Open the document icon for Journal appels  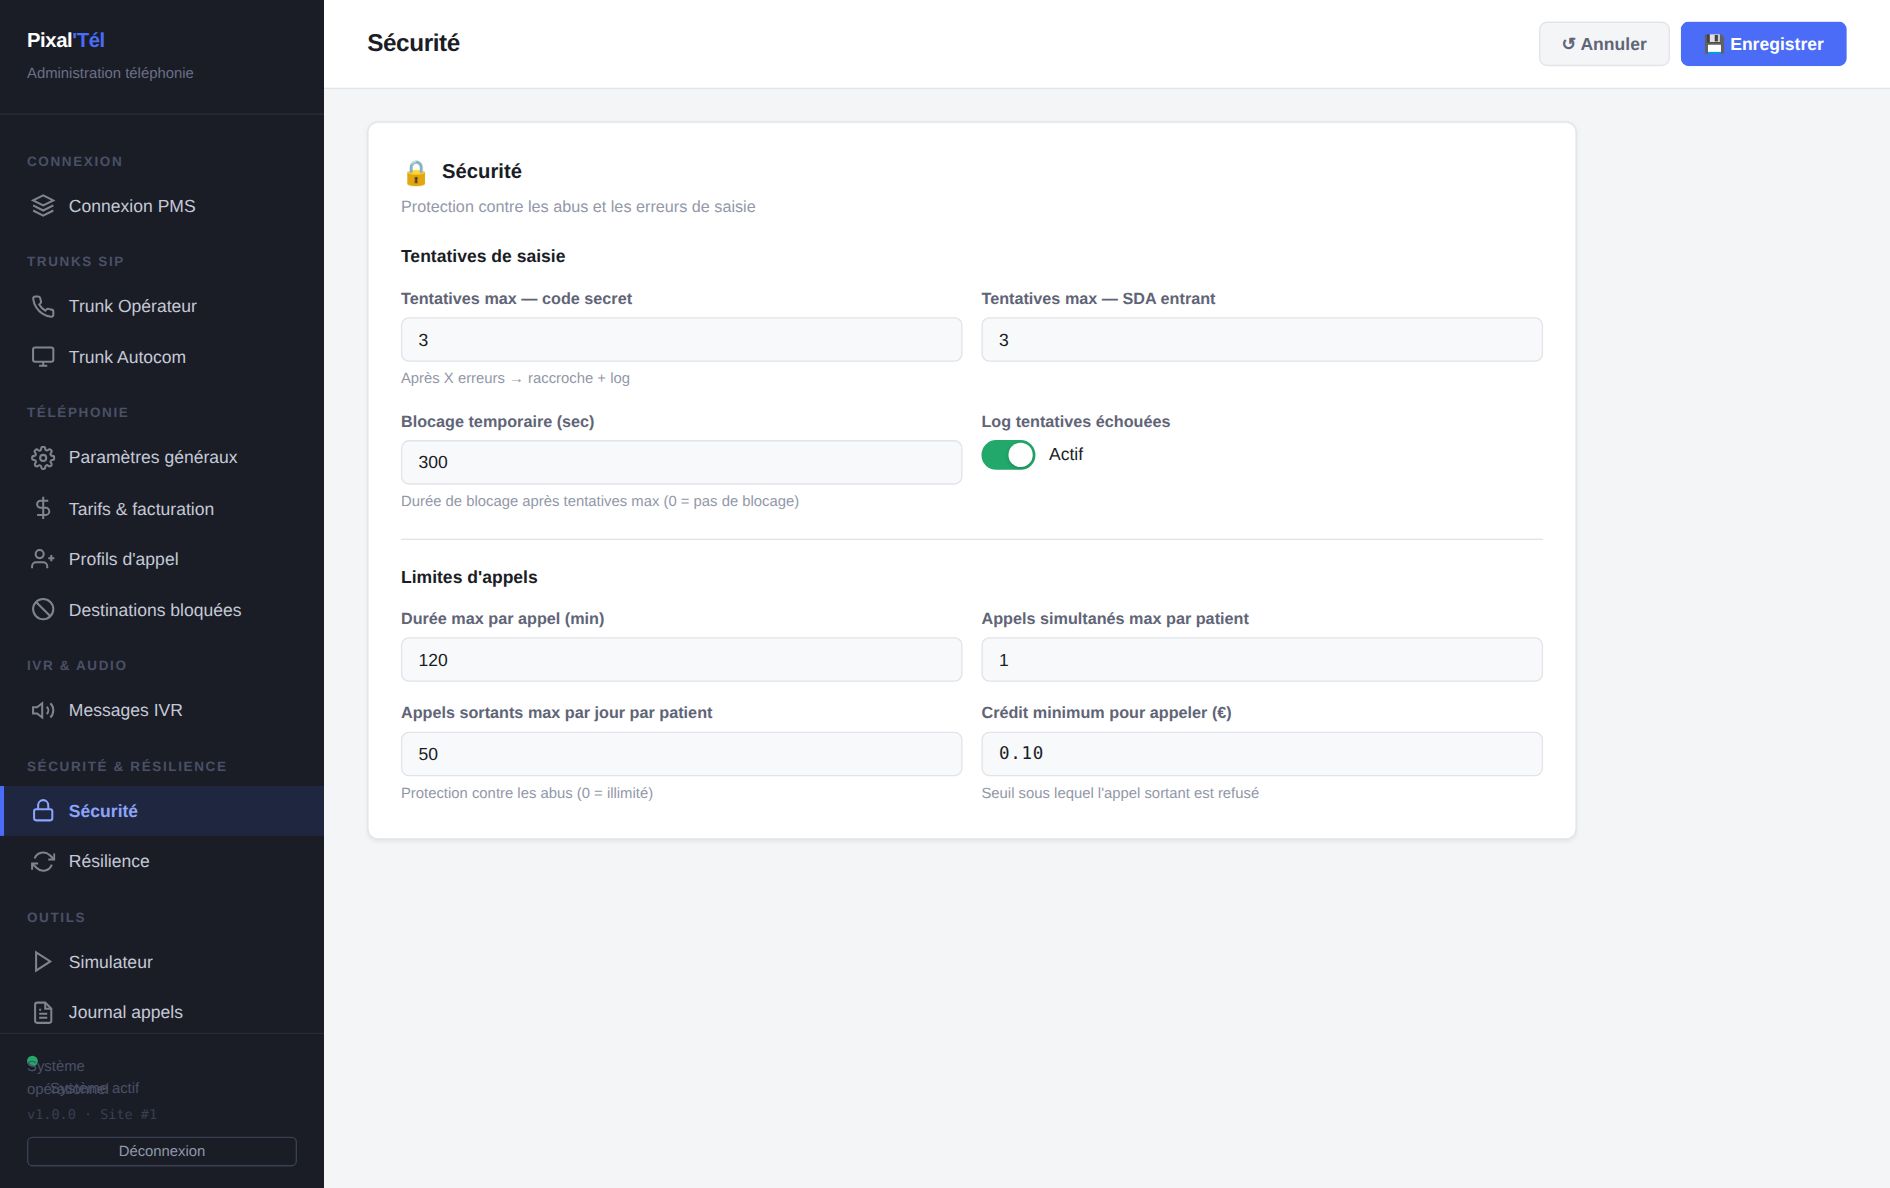point(43,1012)
